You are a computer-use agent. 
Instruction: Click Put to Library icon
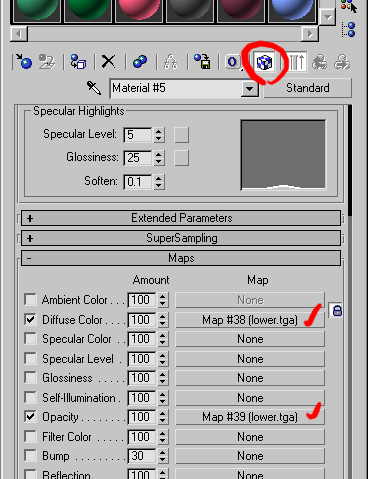[202, 62]
